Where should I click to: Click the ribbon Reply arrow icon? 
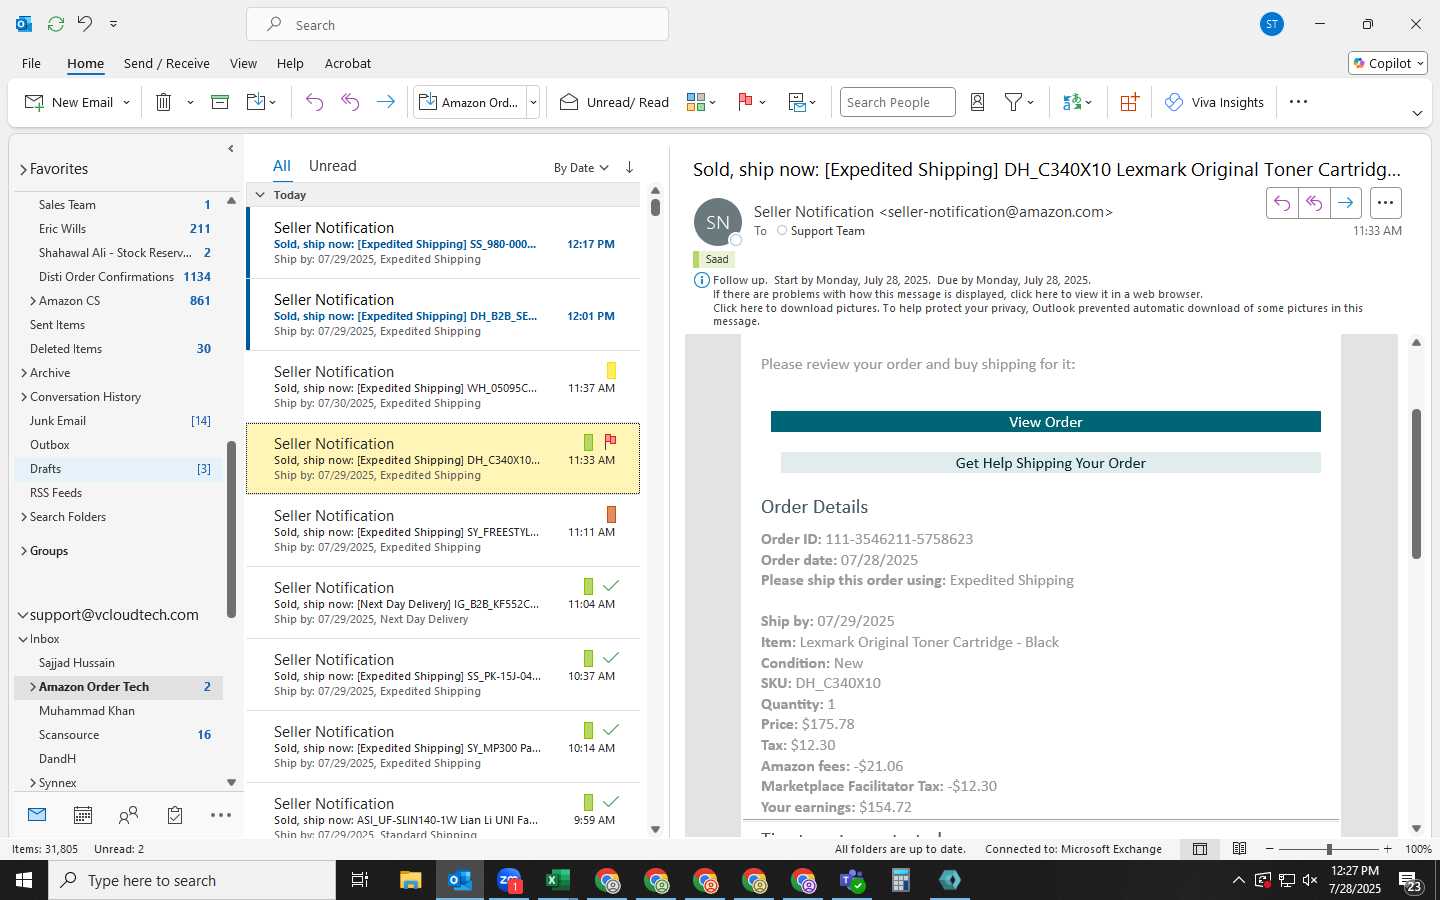(314, 102)
